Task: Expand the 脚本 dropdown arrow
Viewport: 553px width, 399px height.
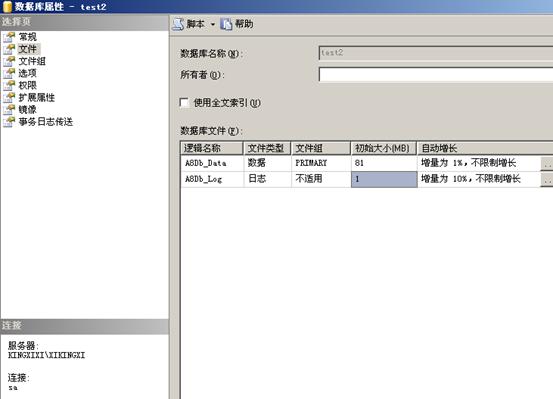Action: pyautogui.click(x=213, y=24)
